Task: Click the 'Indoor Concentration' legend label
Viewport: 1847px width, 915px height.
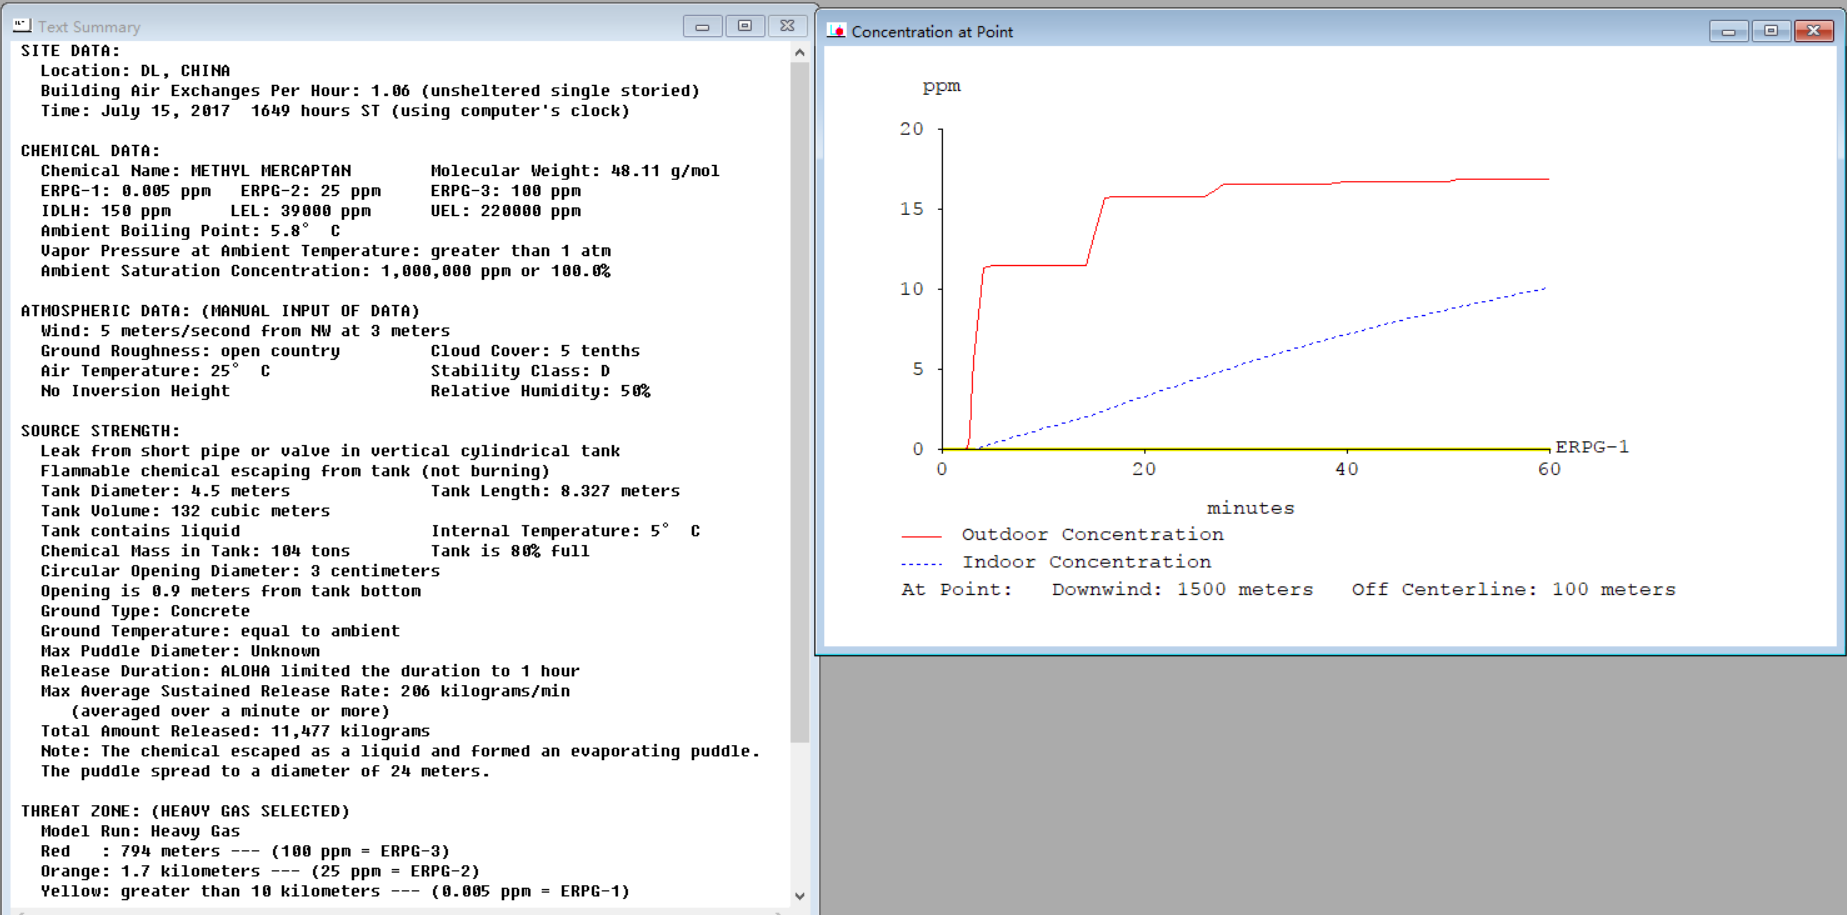Action: coord(1086,562)
